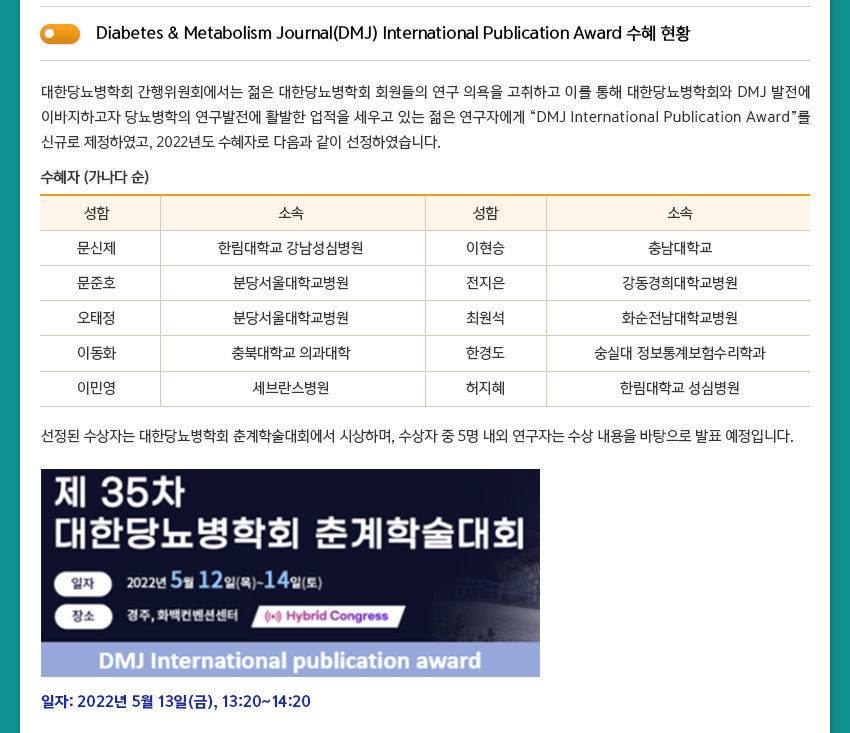Select table cell 이현승

tap(485, 248)
